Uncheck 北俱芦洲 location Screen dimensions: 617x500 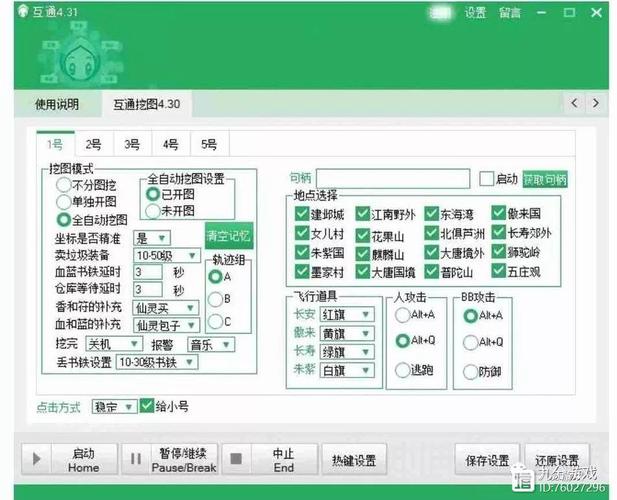tap(431, 233)
